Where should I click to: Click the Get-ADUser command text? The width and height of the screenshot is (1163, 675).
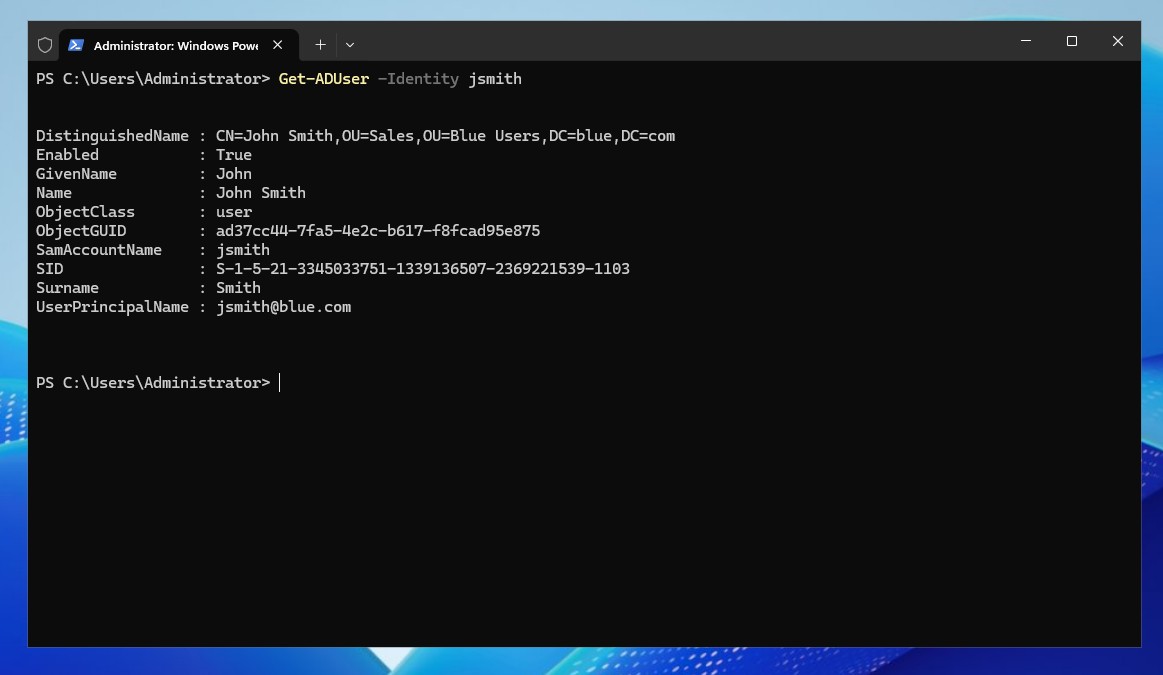click(x=324, y=78)
